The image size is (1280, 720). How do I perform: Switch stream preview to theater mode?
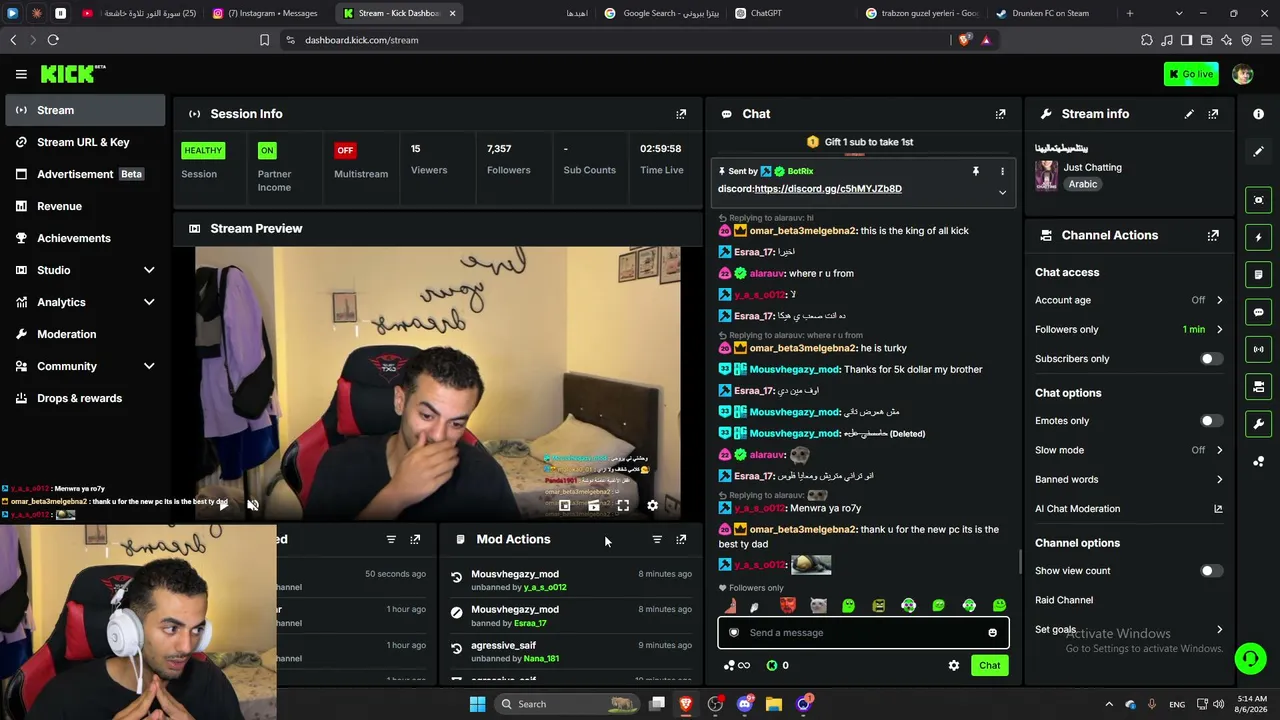(593, 506)
